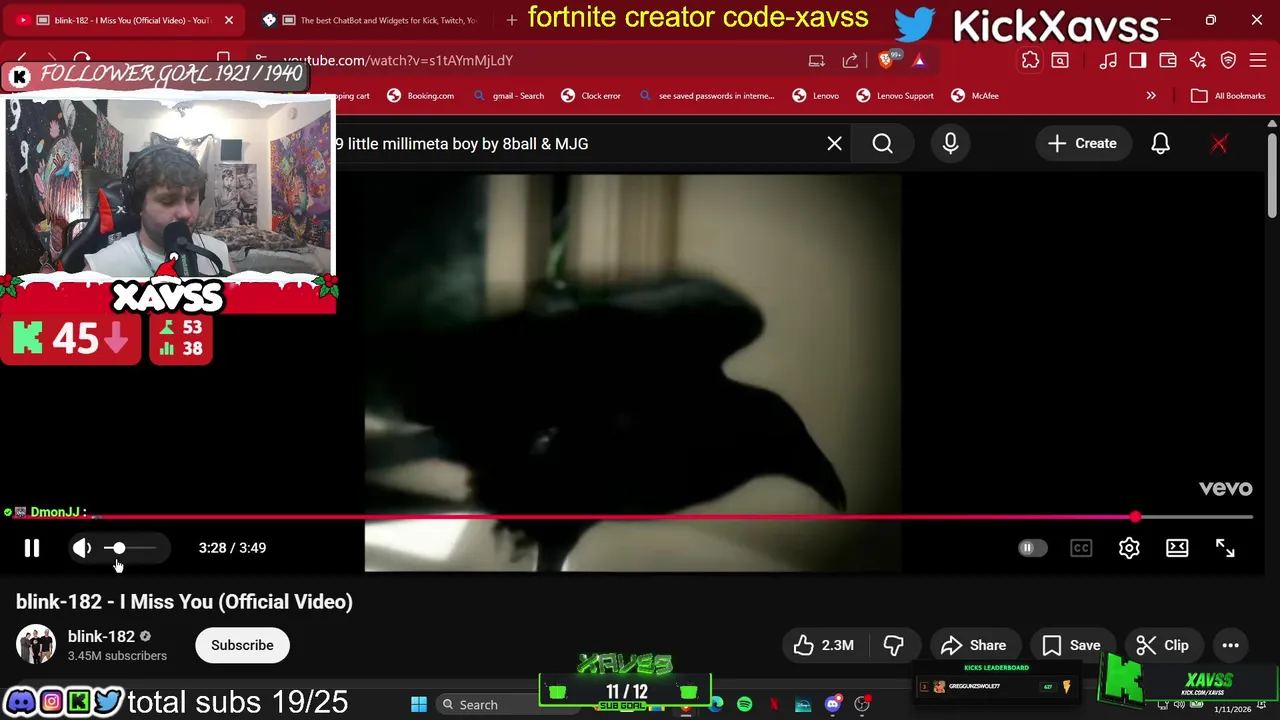The height and width of the screenshot is (720, 1280).
Task: Search with your voice microphone
Action: [950, 144]
